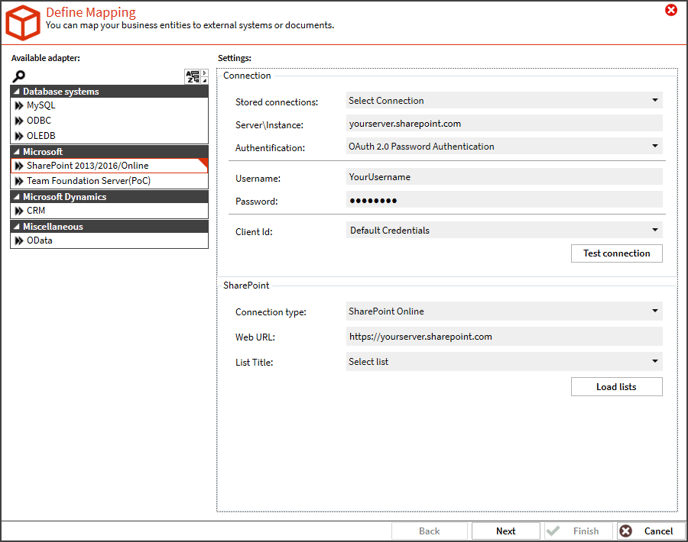This screenshot has width=688, height=542.
Task: Toggle the A-Z sort icon above adapter list
Action: coord(193,76)
